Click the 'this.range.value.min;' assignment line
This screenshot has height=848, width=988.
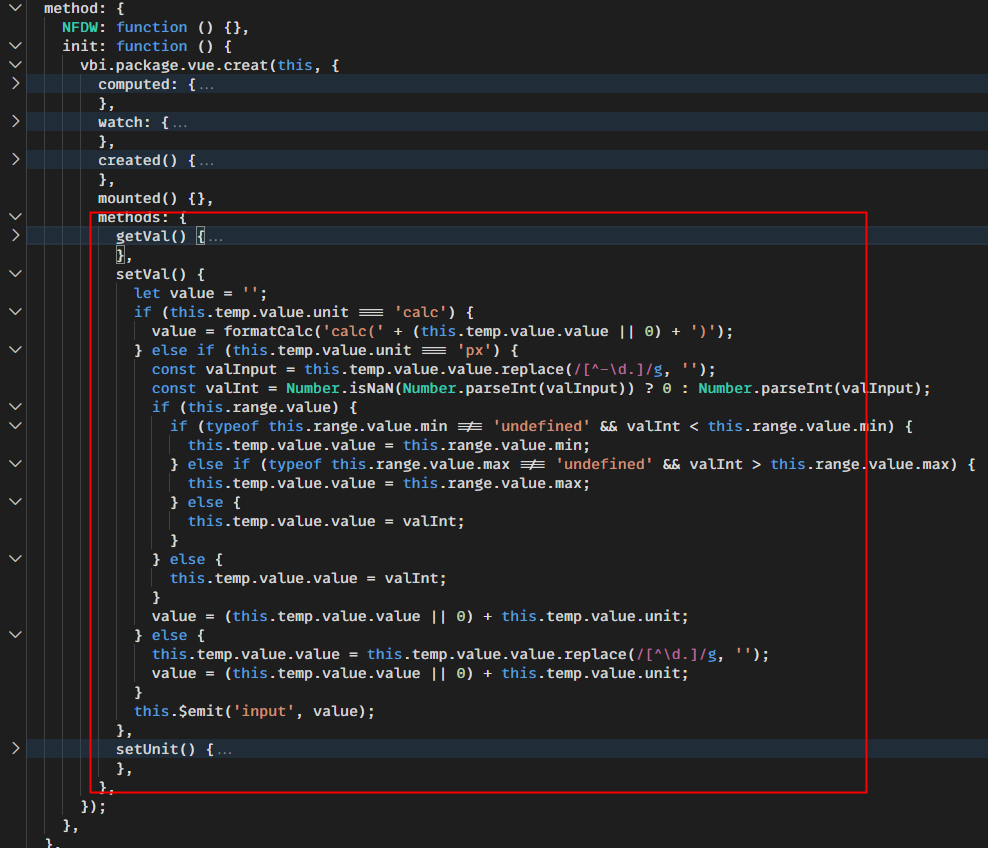coord(389,445)
